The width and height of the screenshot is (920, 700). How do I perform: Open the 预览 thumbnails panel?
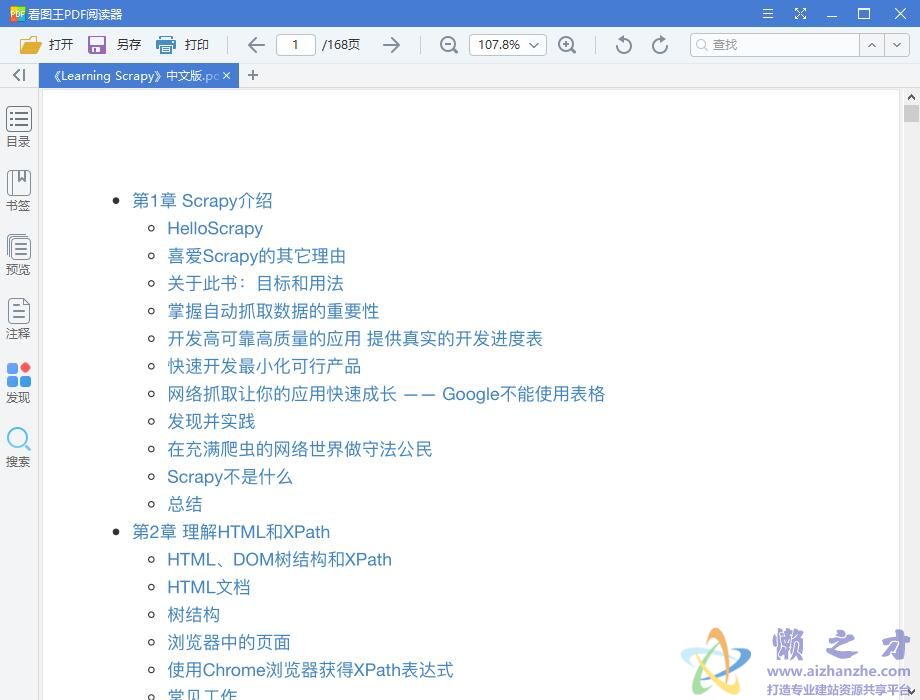19,255
